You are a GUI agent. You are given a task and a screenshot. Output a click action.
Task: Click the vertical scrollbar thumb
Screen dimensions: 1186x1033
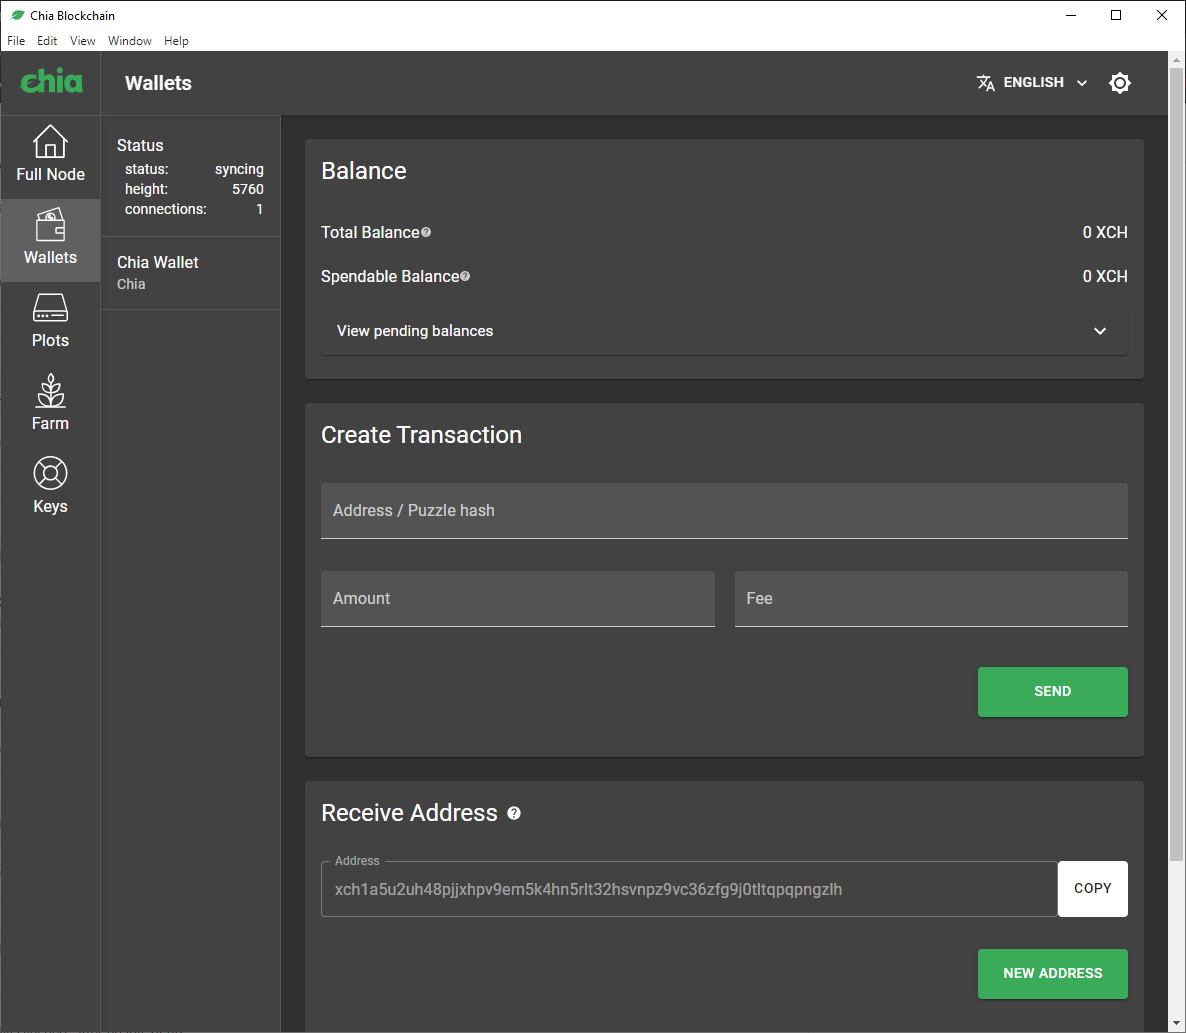(x=1176, y=464)
